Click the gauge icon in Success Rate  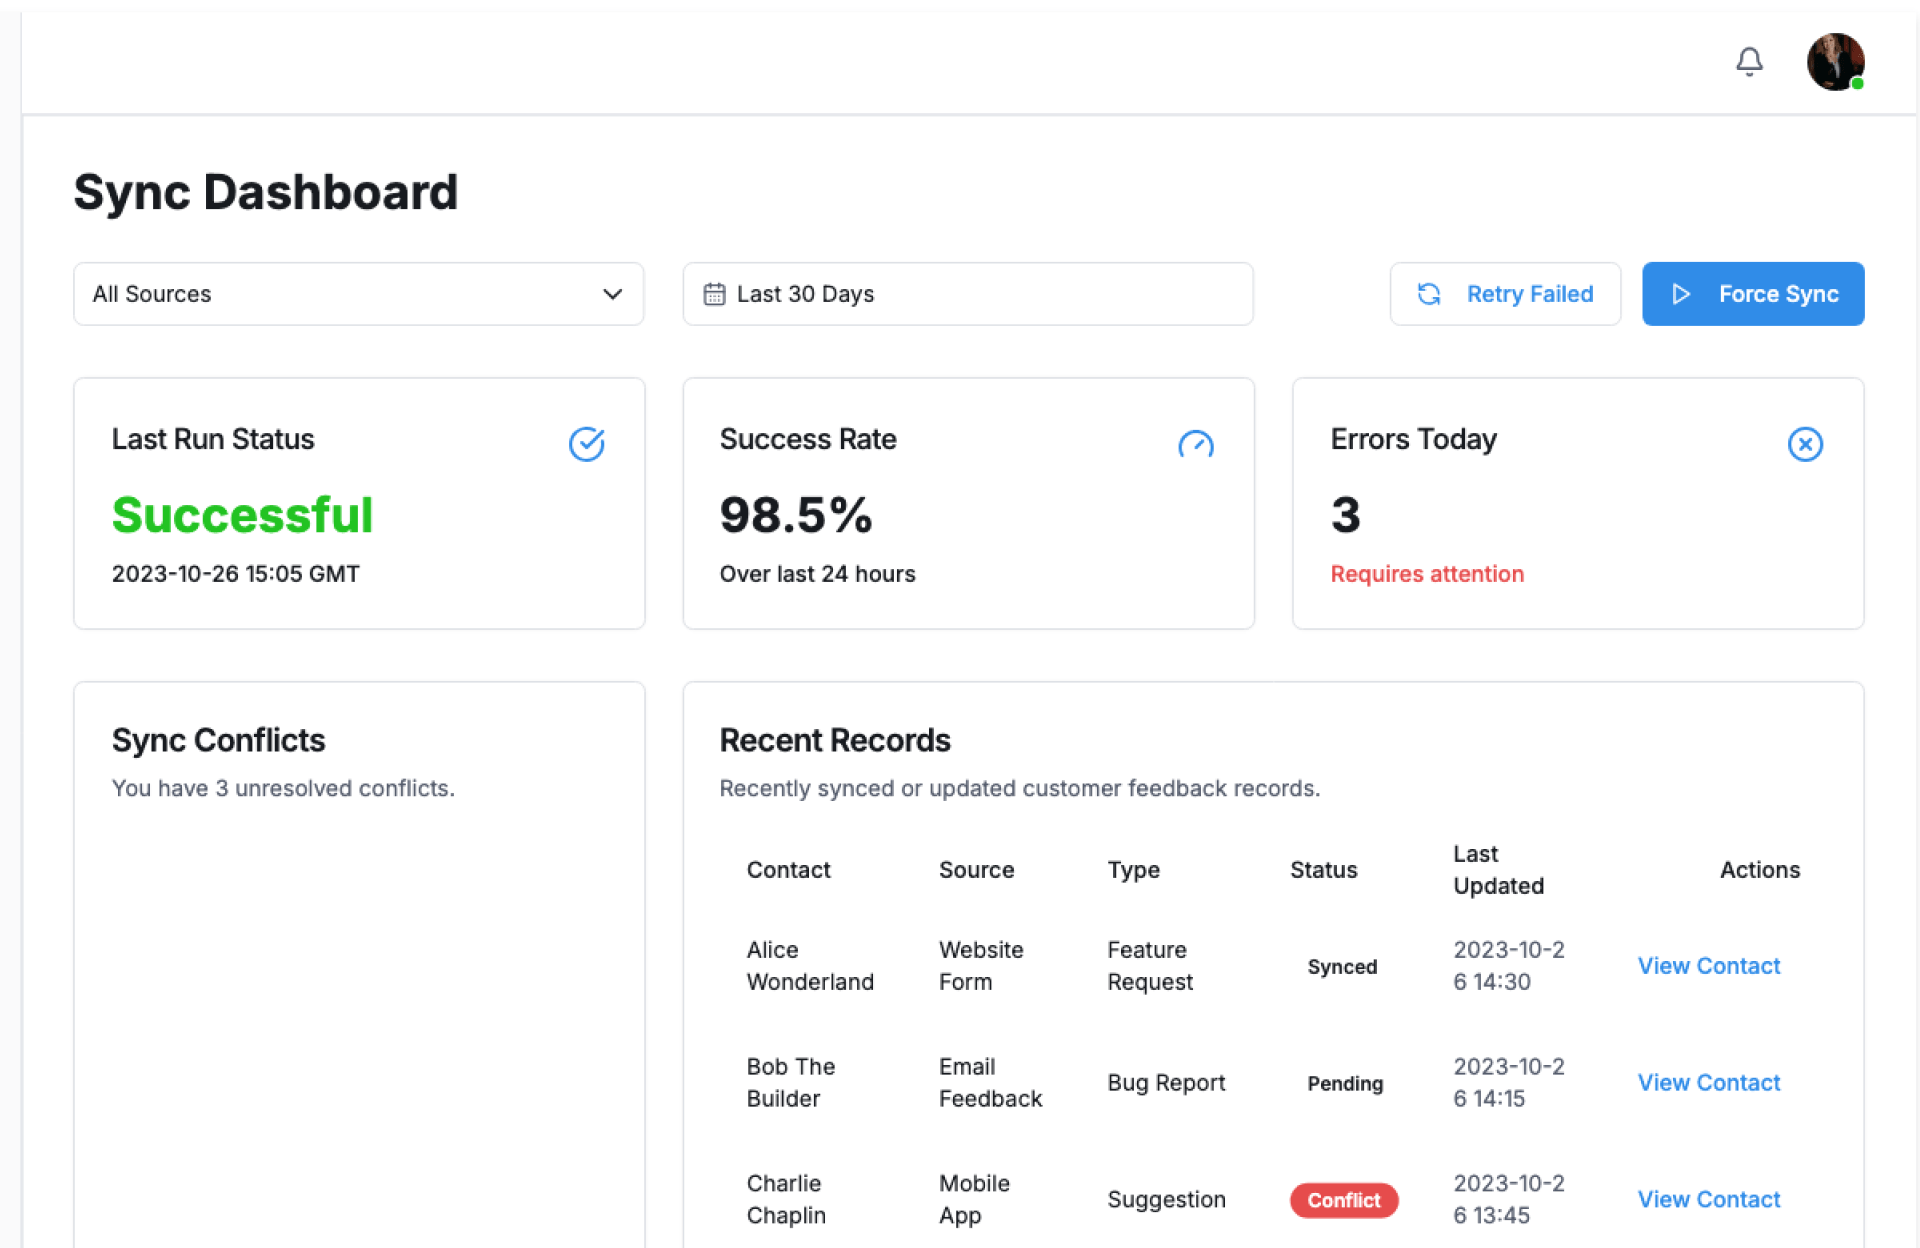point(1196,444)
